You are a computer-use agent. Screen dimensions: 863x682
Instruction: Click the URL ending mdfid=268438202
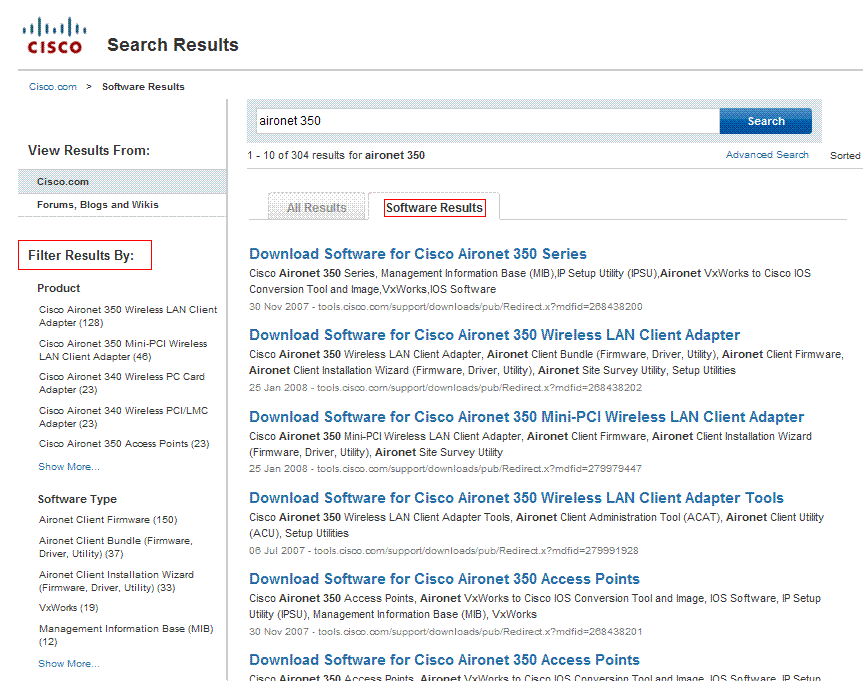coord(479,388)
